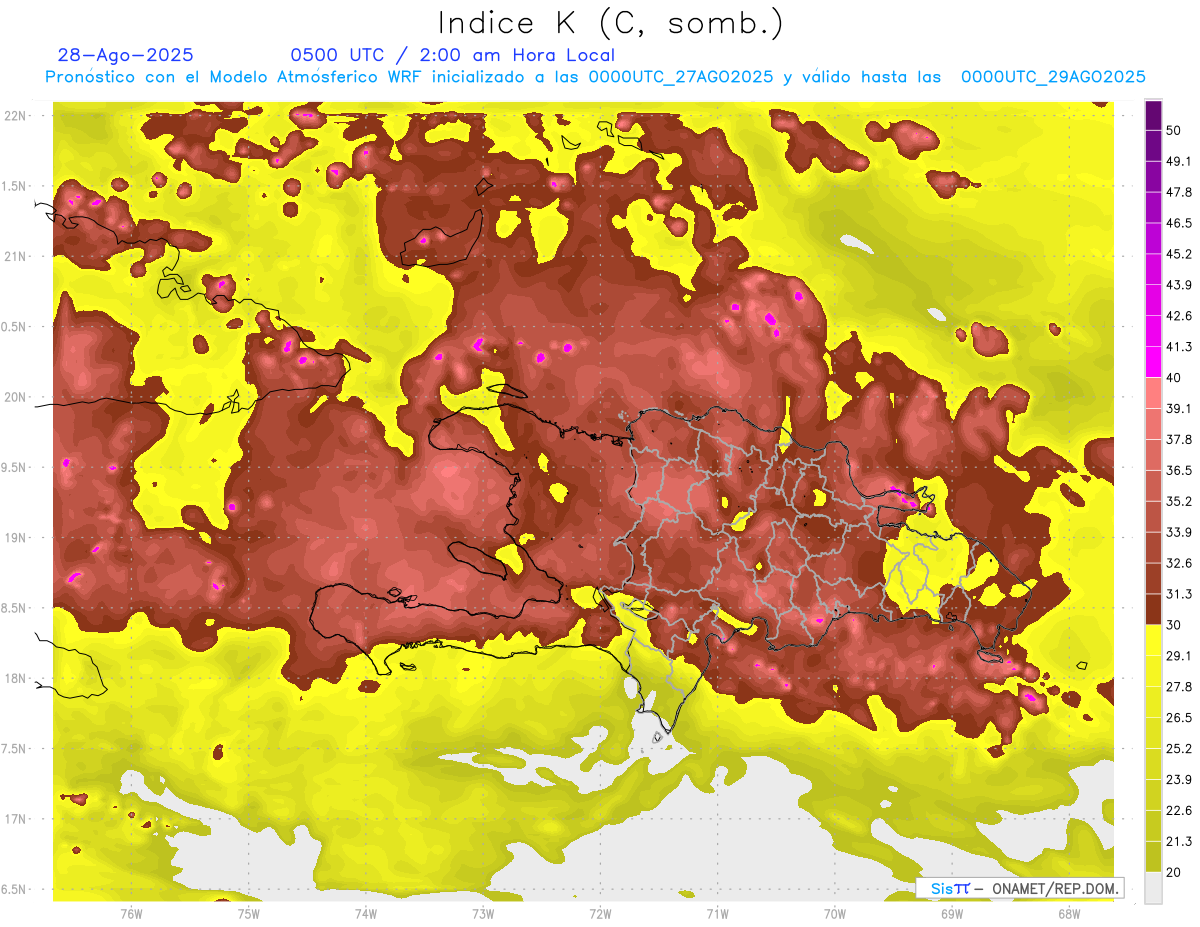Pick the dark purple swatch above 50
Screen dimensions: 1200x927
coord(1153,115)
